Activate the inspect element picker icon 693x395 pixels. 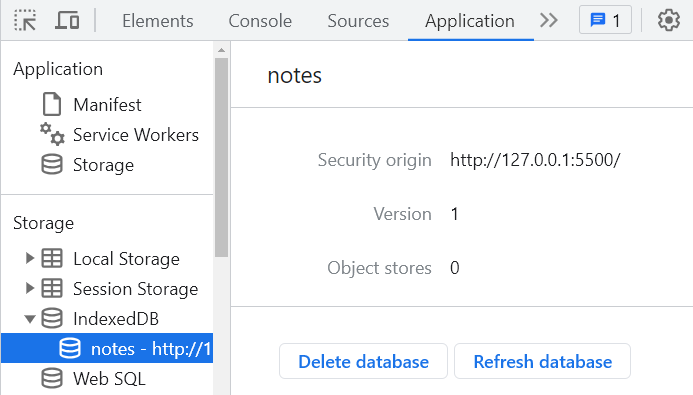click(x=25, y=20)
